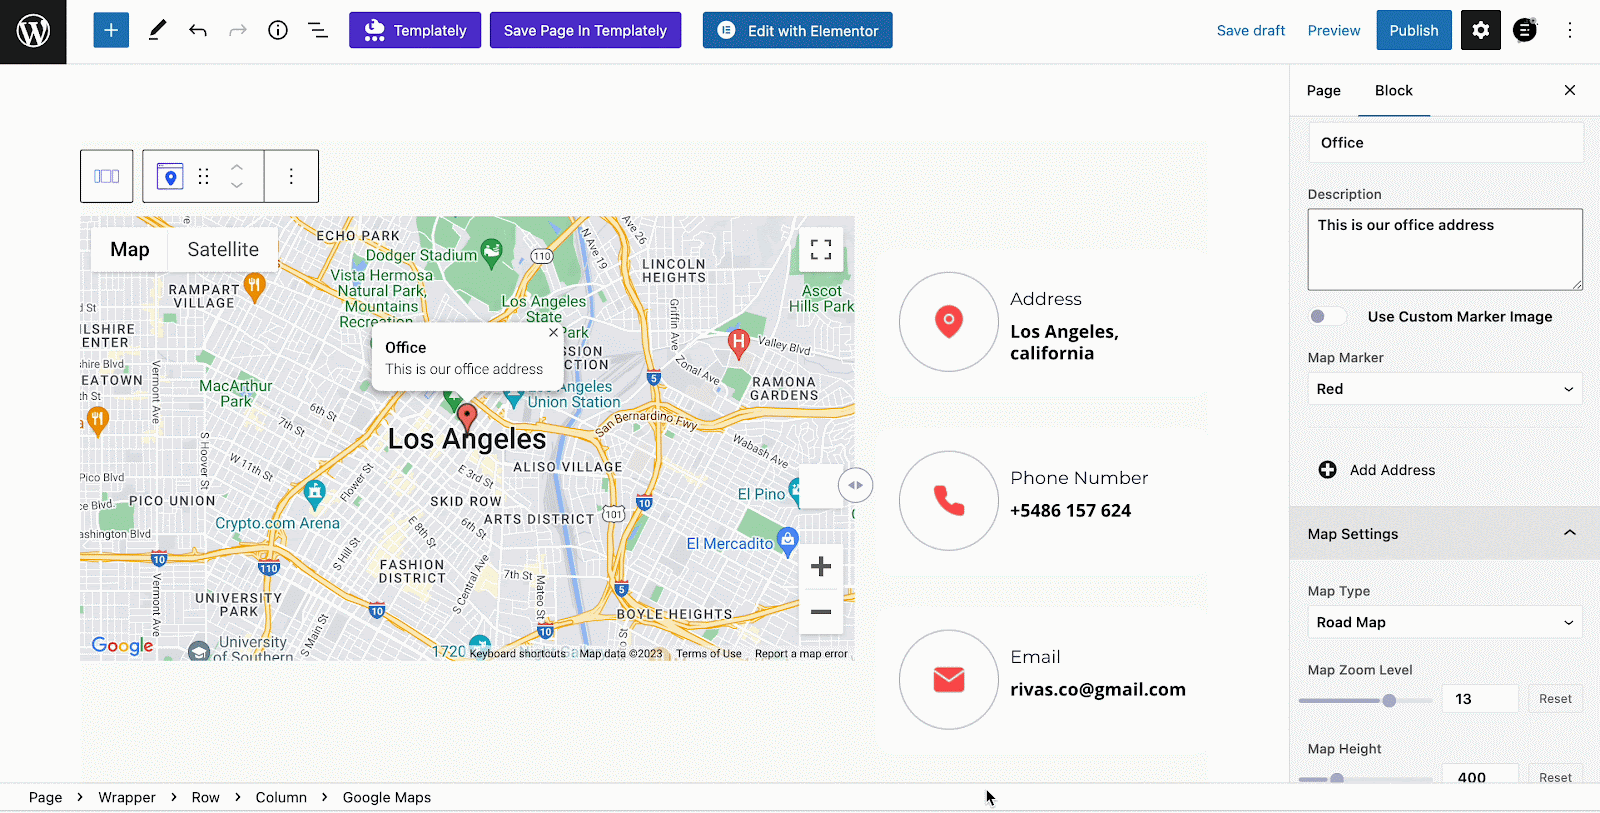Screen dimensions: 1600x813
Task: Select the Map view button
Action: (x=130, y=249)
